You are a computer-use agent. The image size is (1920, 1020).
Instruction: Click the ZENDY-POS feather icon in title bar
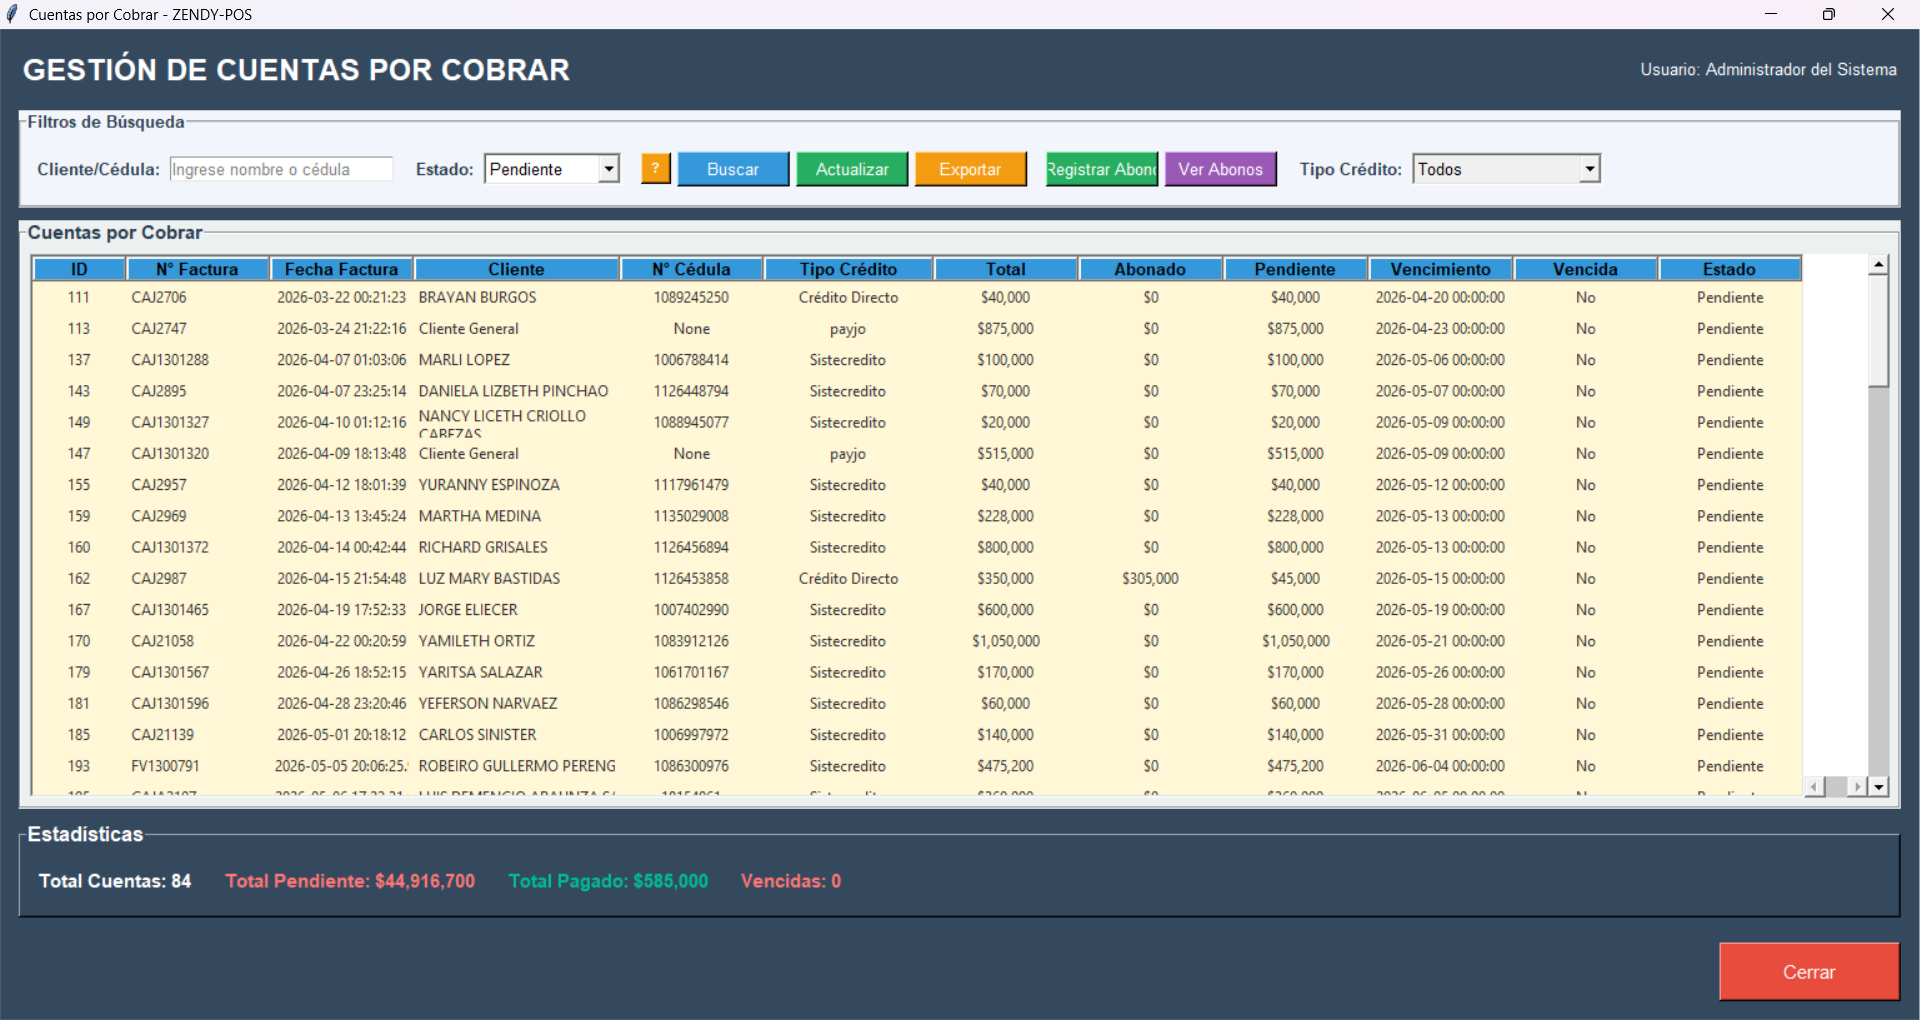12,14
